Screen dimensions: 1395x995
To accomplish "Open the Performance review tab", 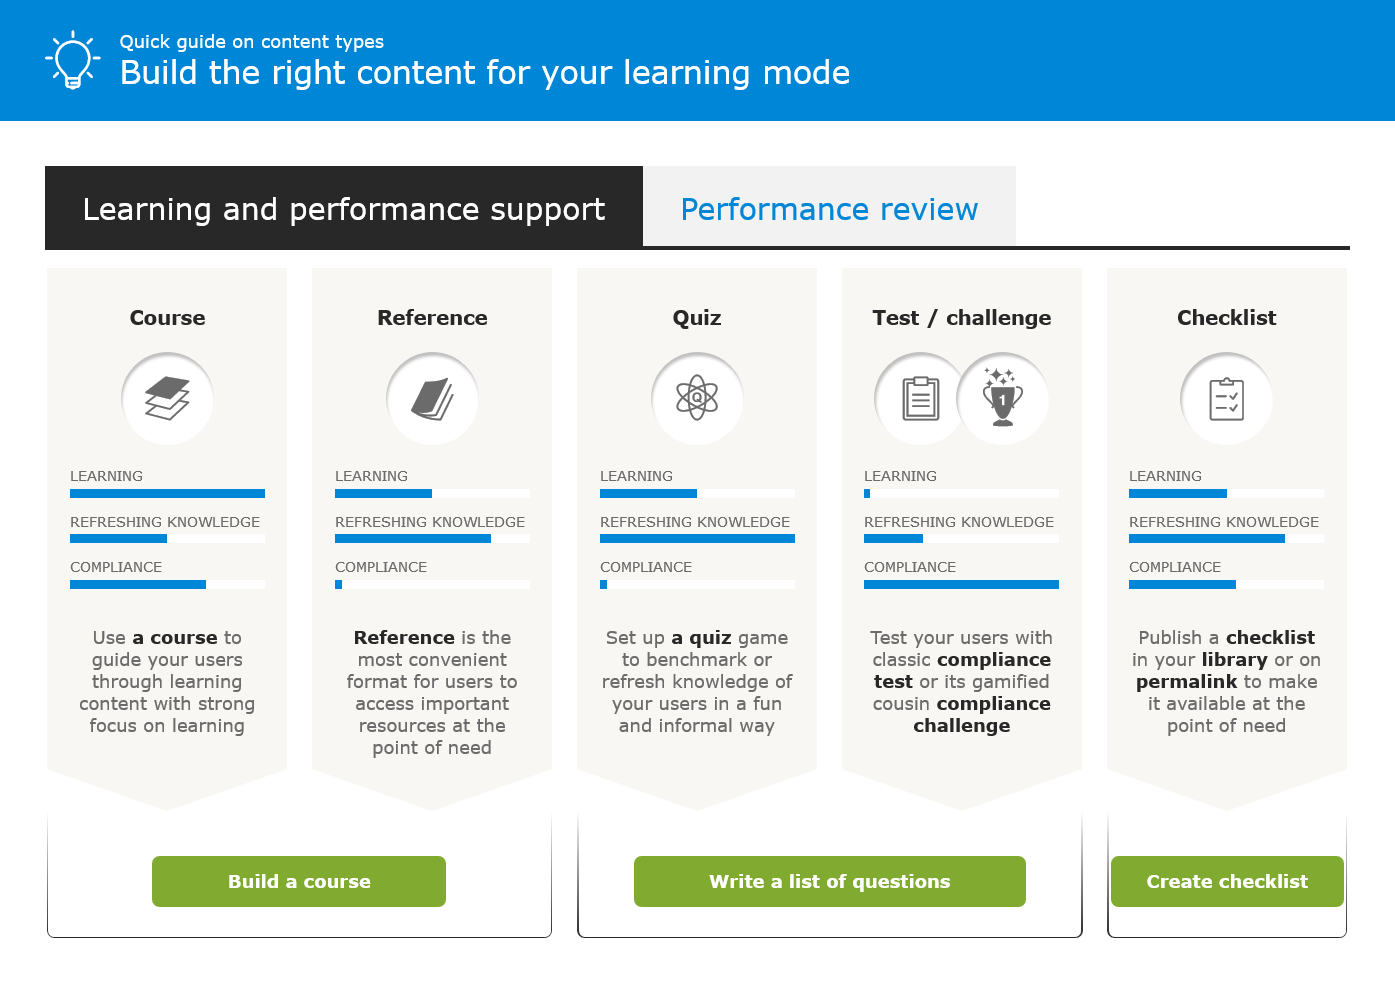I will pyautogui.click(x=829, y=208).
